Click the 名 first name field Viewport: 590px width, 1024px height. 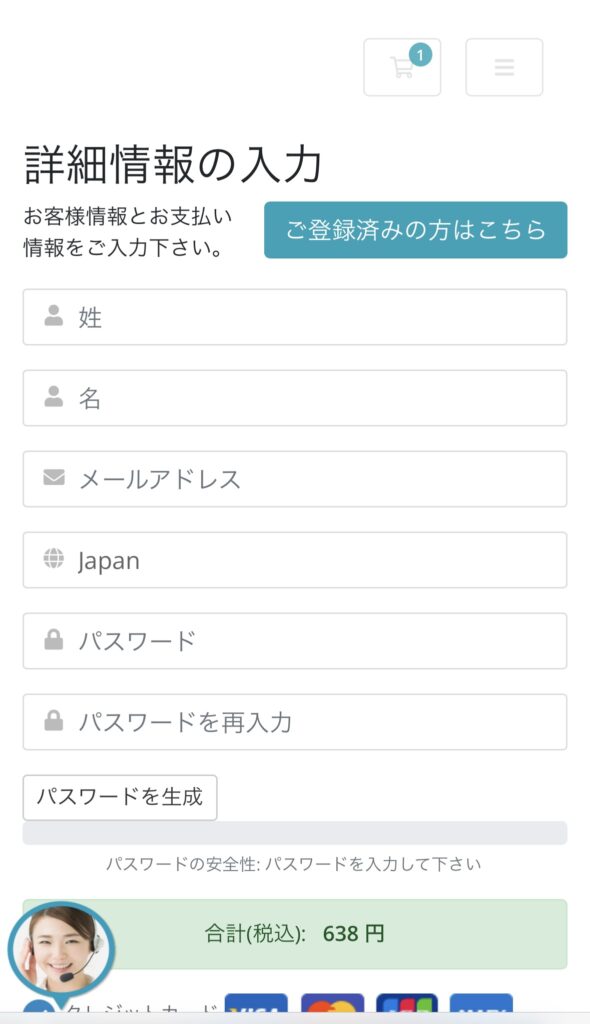click(x=295, y=398)
